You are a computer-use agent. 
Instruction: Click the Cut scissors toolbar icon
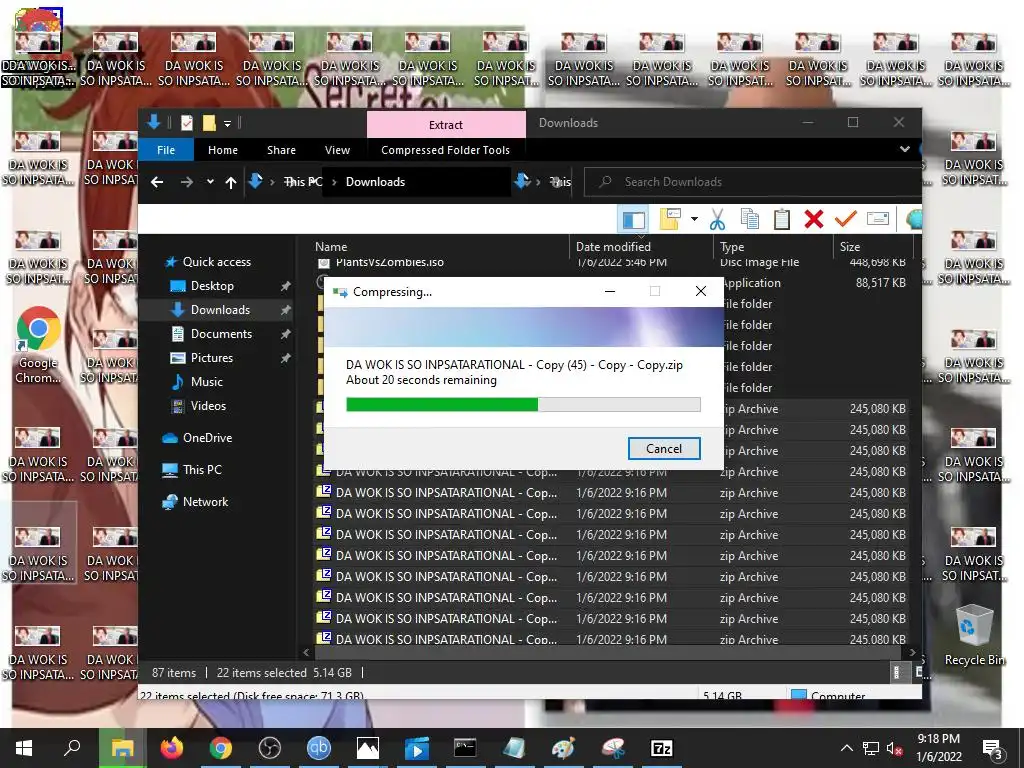coord(717,219)
